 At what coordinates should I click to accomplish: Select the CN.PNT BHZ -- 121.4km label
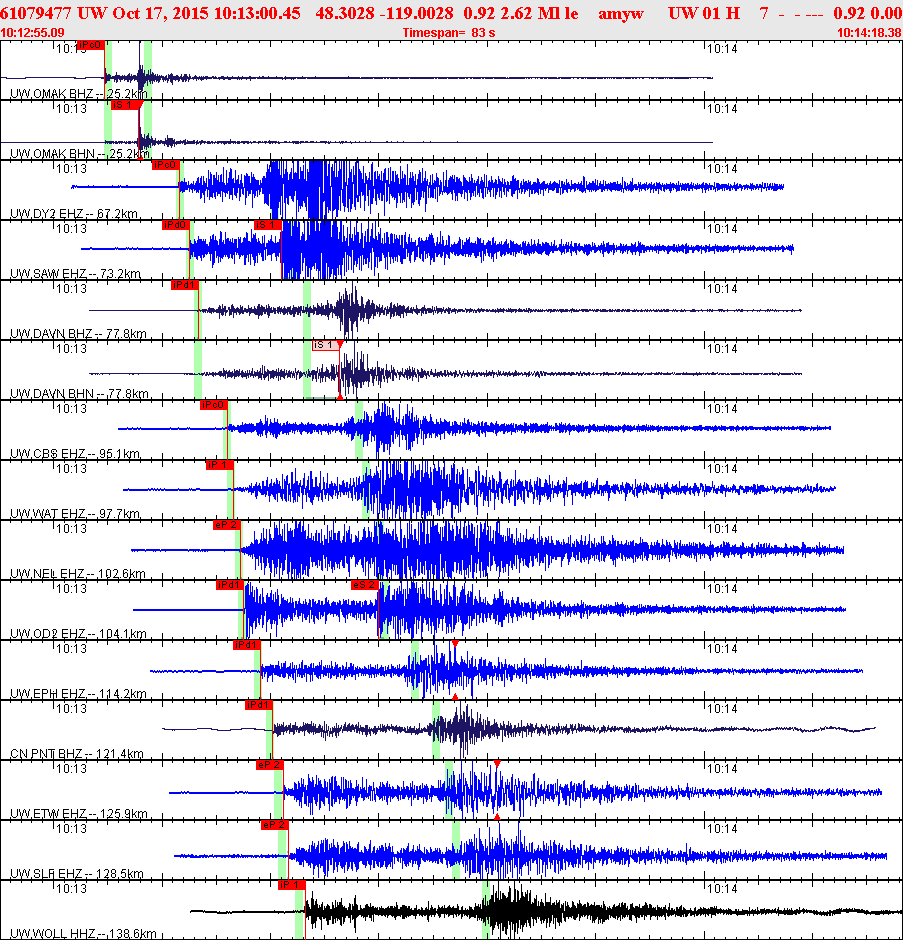[x=77, y=753]
